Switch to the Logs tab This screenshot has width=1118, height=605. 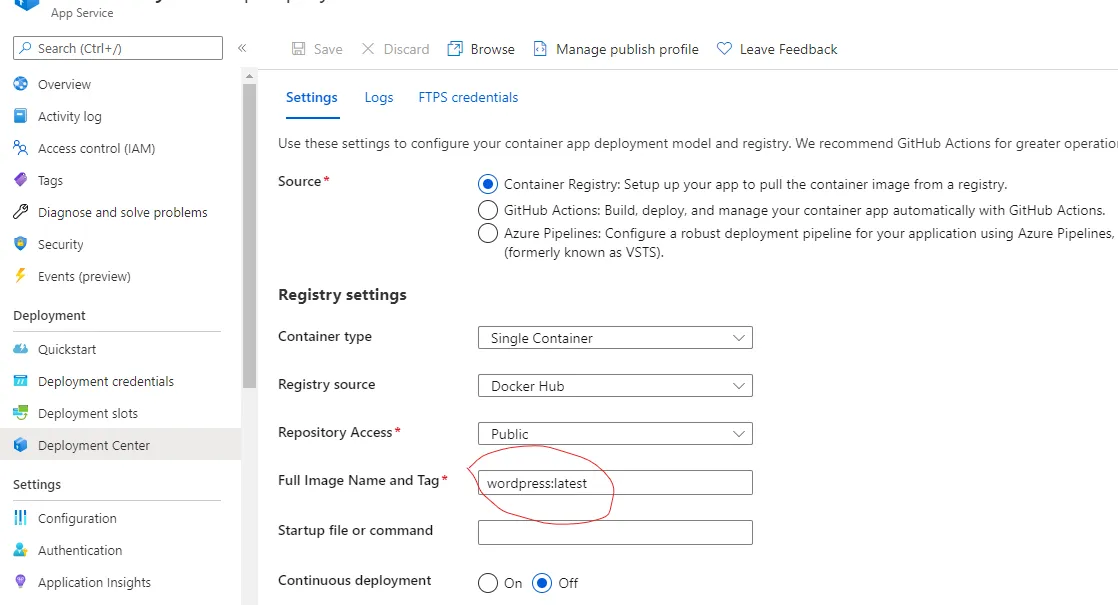point(378,97)
